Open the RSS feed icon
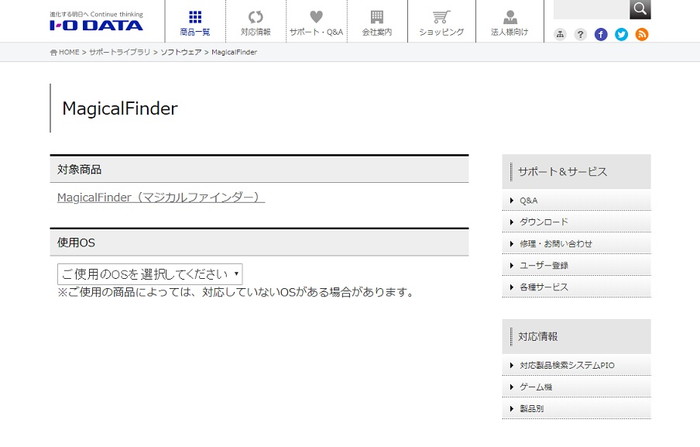This screenshot has height=447, width=700. [642, 34]
